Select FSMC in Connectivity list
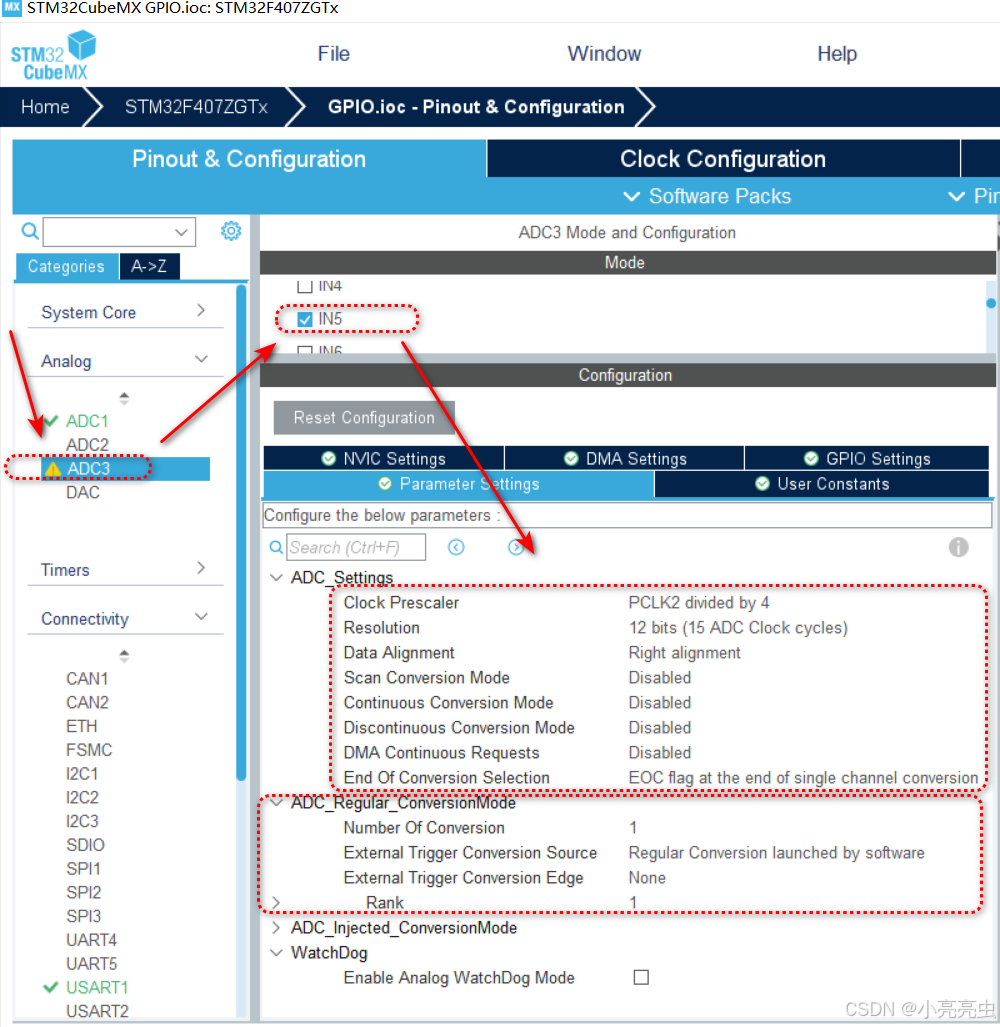This screenshot has width=1000, height=1027. (89, 750)
